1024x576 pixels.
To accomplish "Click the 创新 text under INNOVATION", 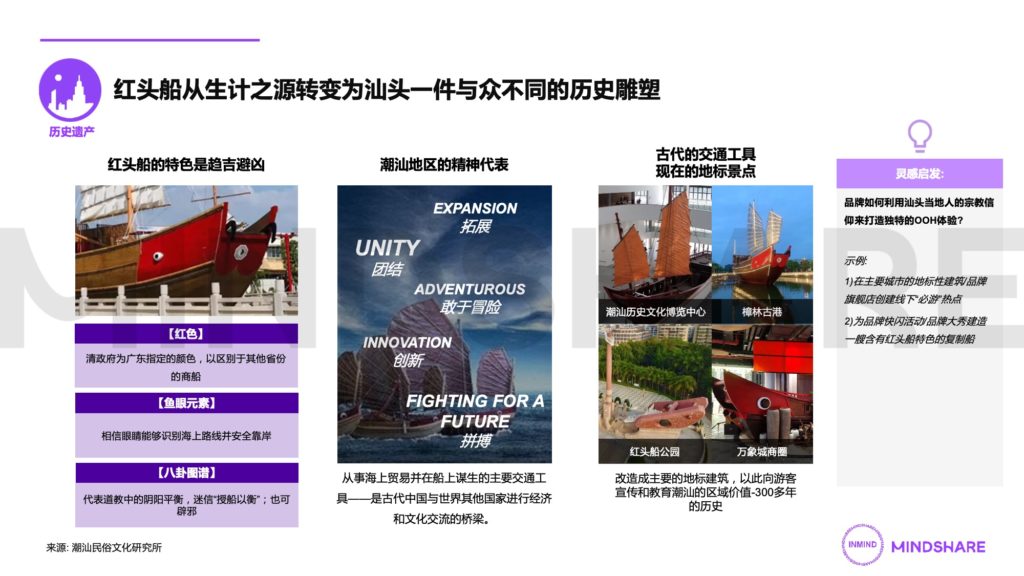I will (408, 360).
